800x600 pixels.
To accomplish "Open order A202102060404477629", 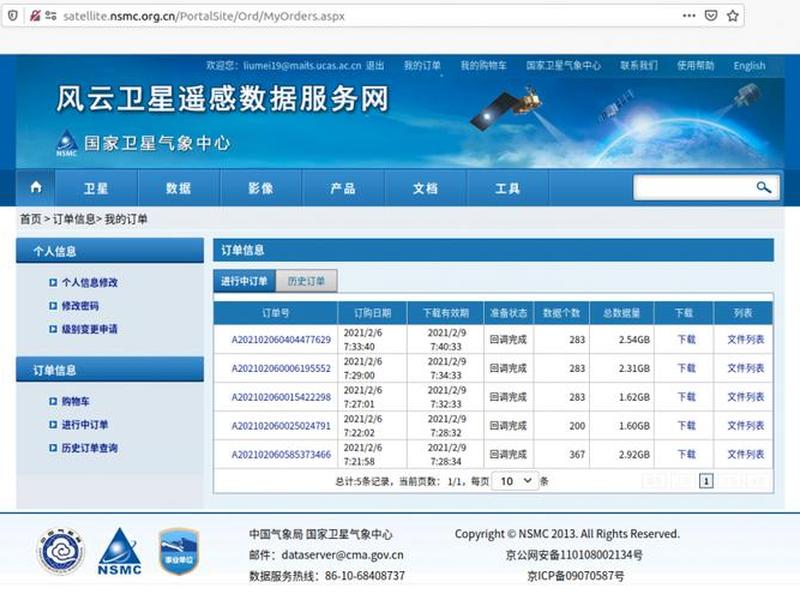I will pyautogui.click(x=281, y=340).
